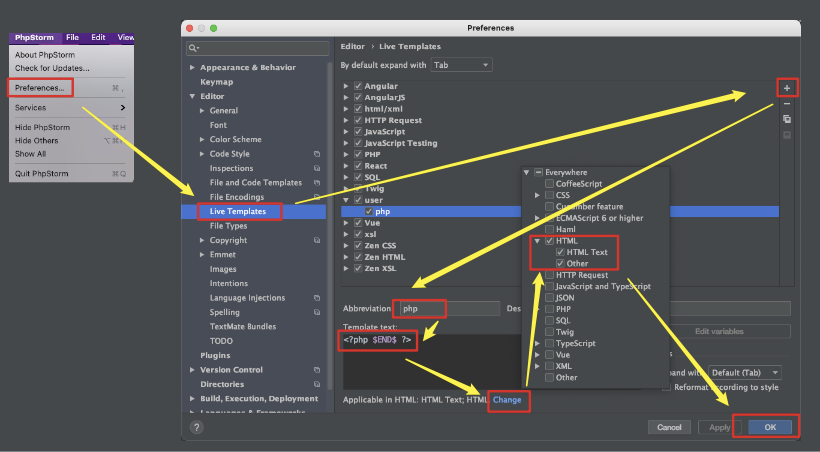Screen dimensions: 820x452
Task: Select Keymap in settings tree
Action: (x=217, y=82)
